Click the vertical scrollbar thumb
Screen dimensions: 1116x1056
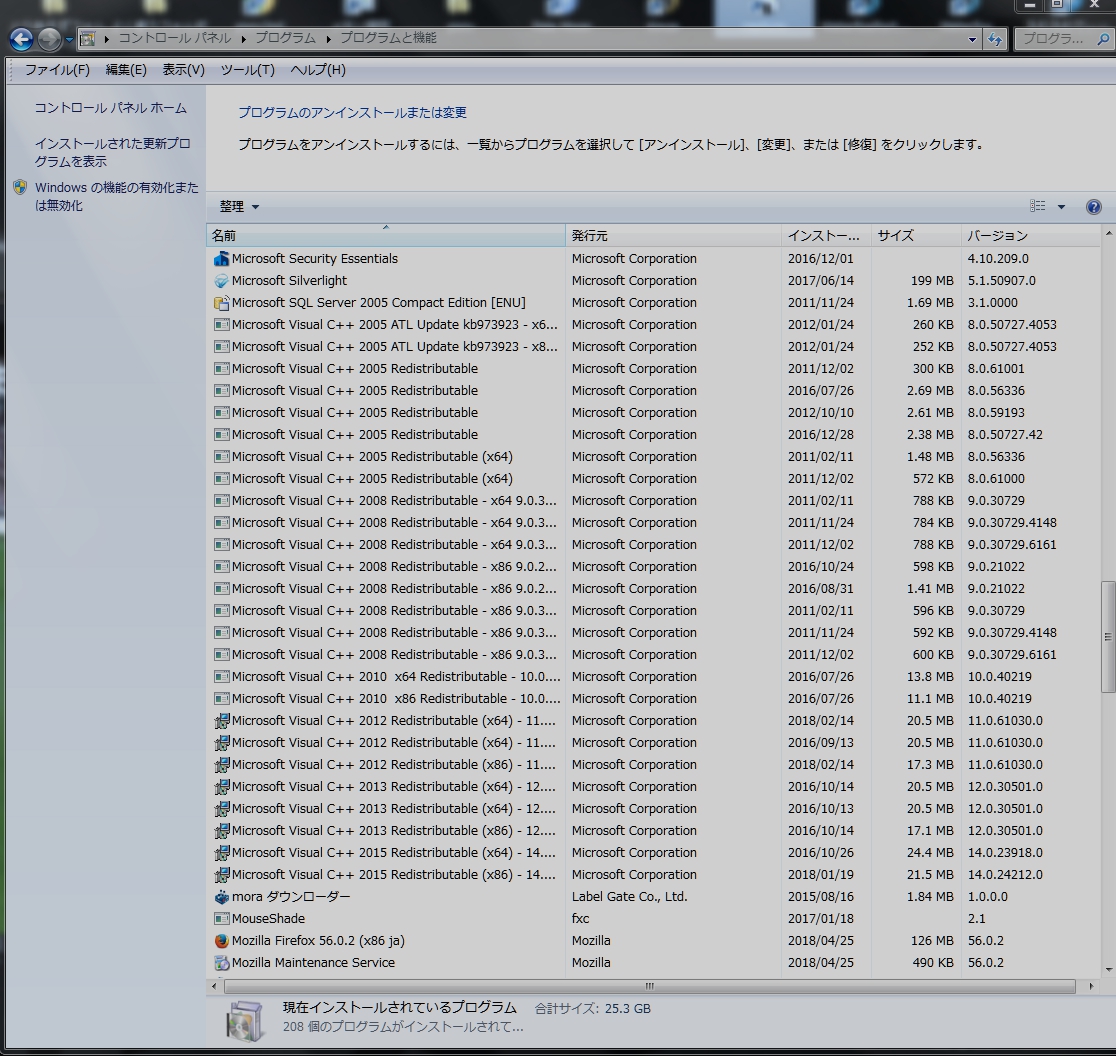click(x=1107, y=636)
